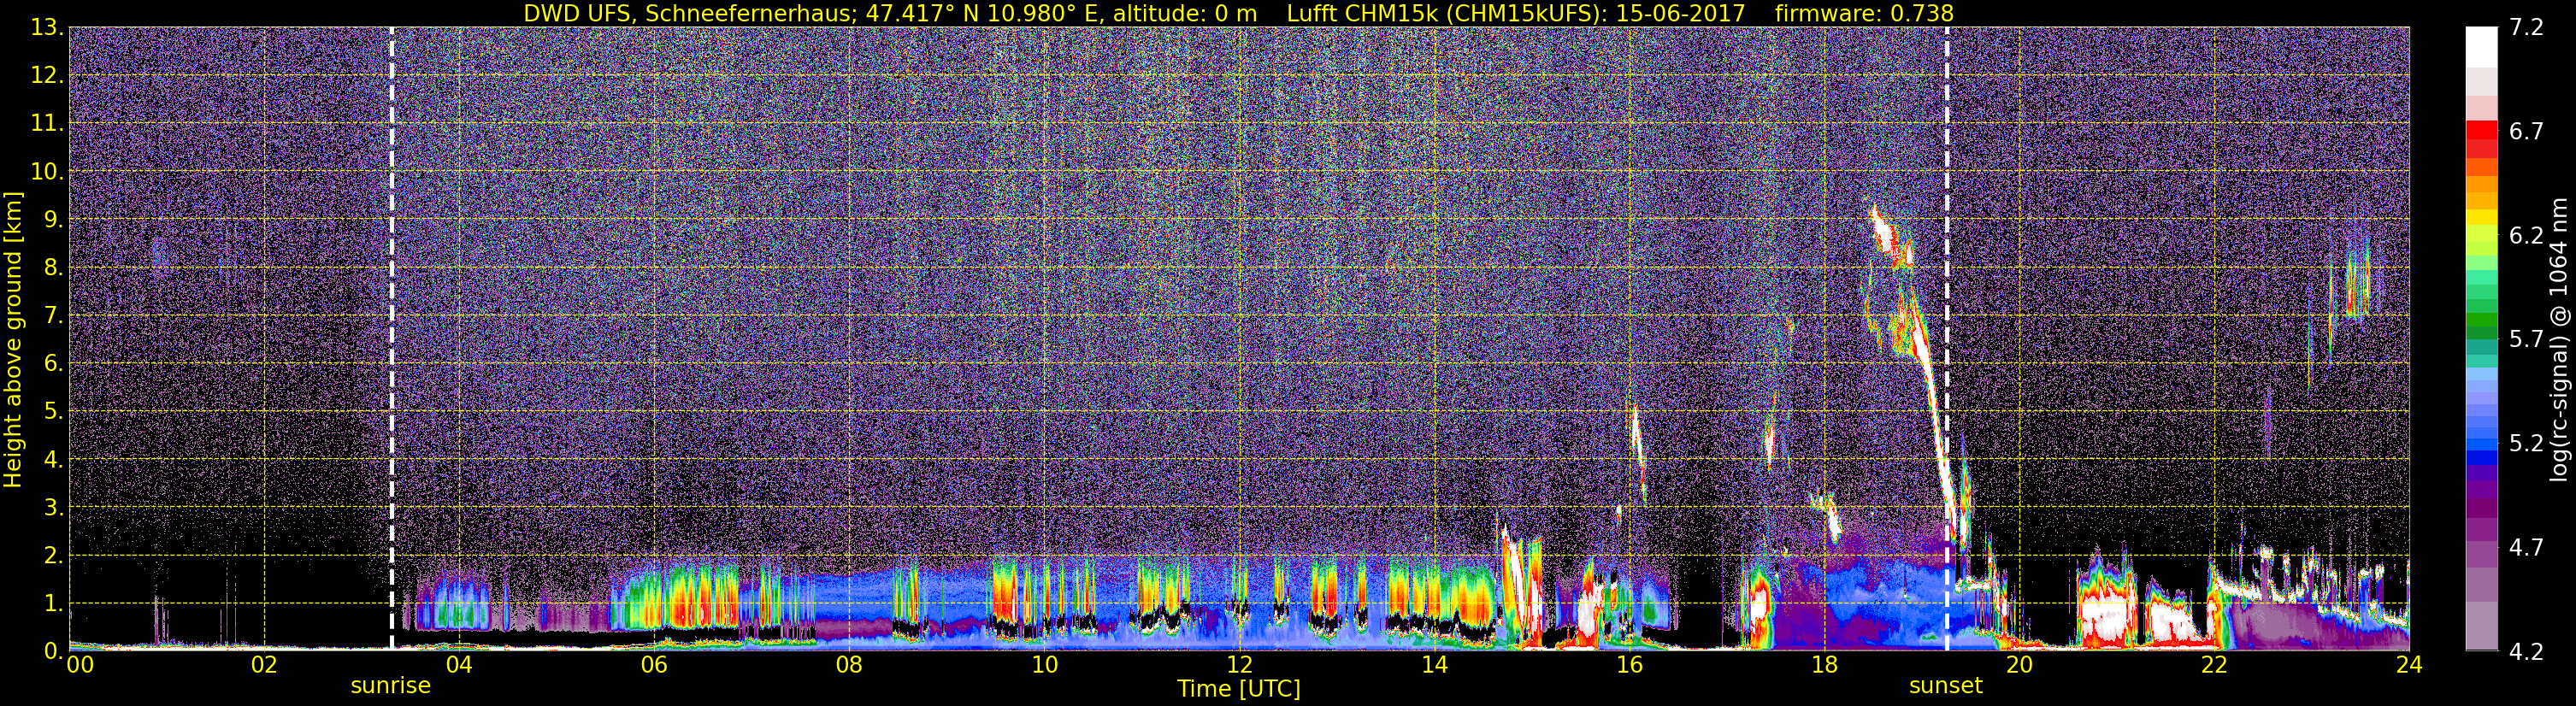This screenshot has height=706, width=2576.
Task: Click the '13.' height tick label
Action: [47, 28]
